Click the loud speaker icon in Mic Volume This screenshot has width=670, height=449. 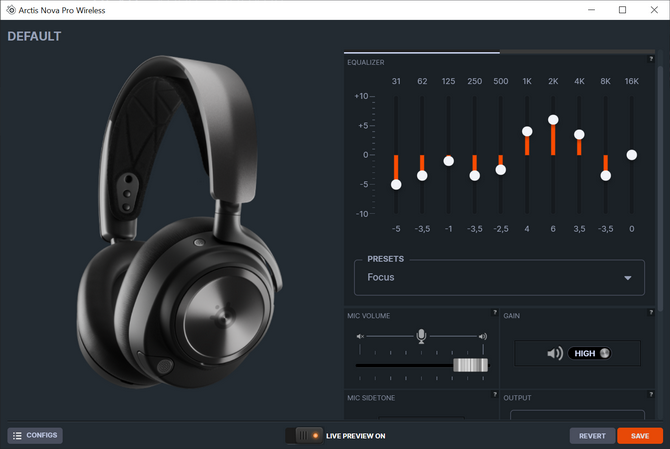[x=482, y=337]
